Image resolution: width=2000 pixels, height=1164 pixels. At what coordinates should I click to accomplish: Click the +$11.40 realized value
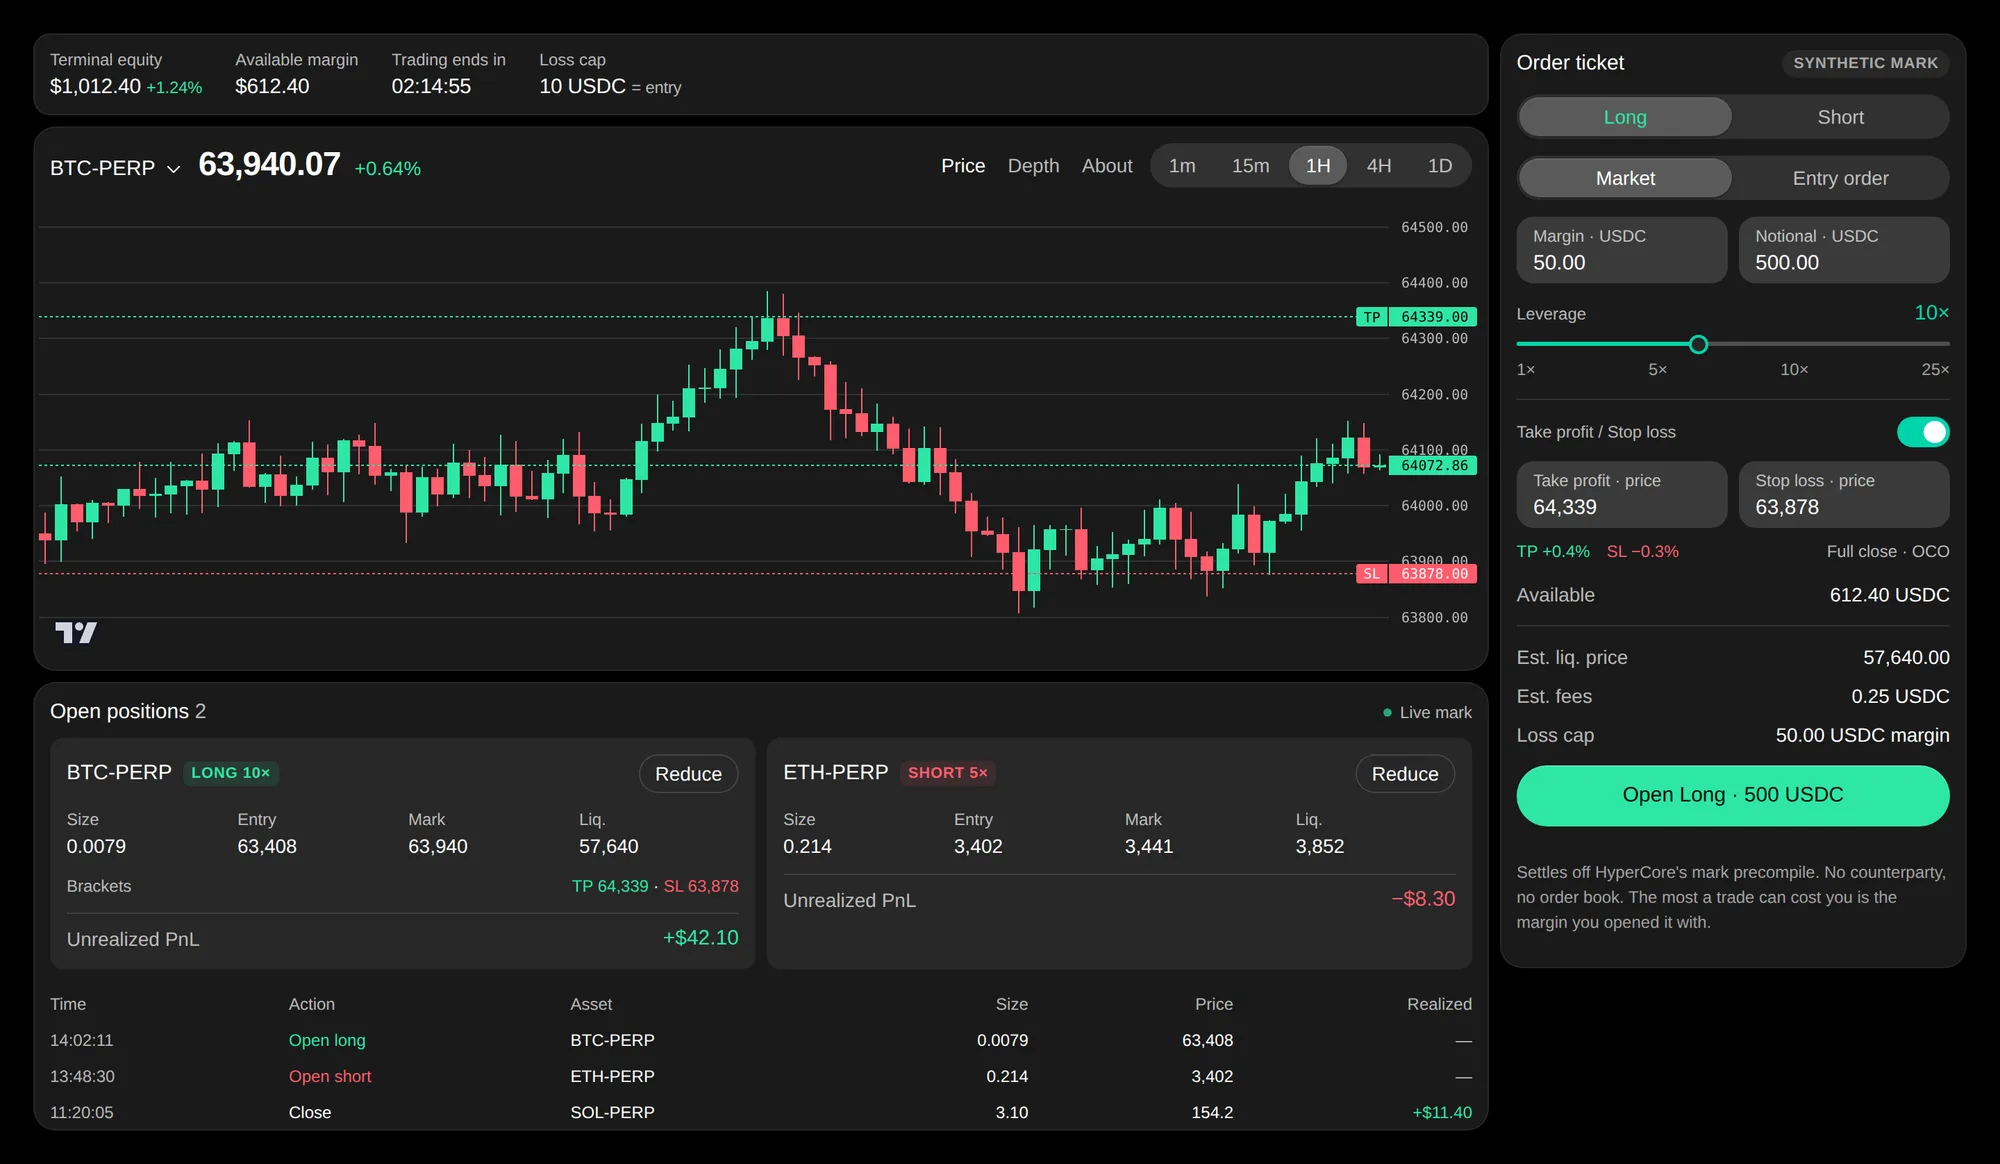1442,1112
